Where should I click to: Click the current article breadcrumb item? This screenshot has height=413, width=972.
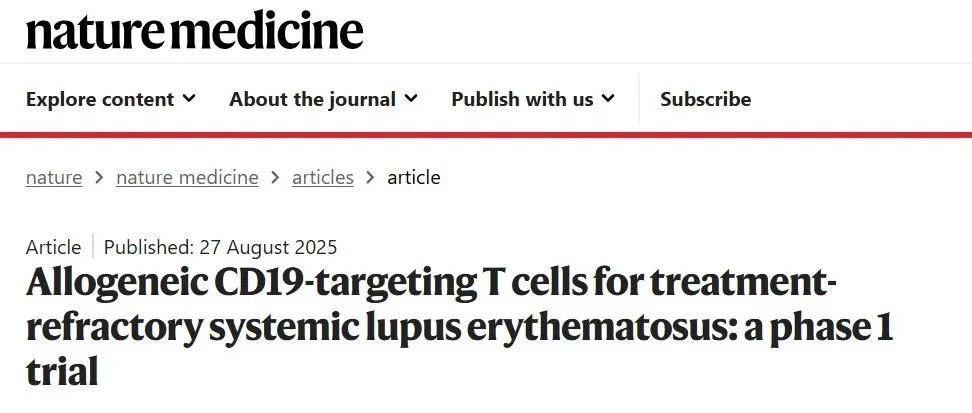point(414,178)
